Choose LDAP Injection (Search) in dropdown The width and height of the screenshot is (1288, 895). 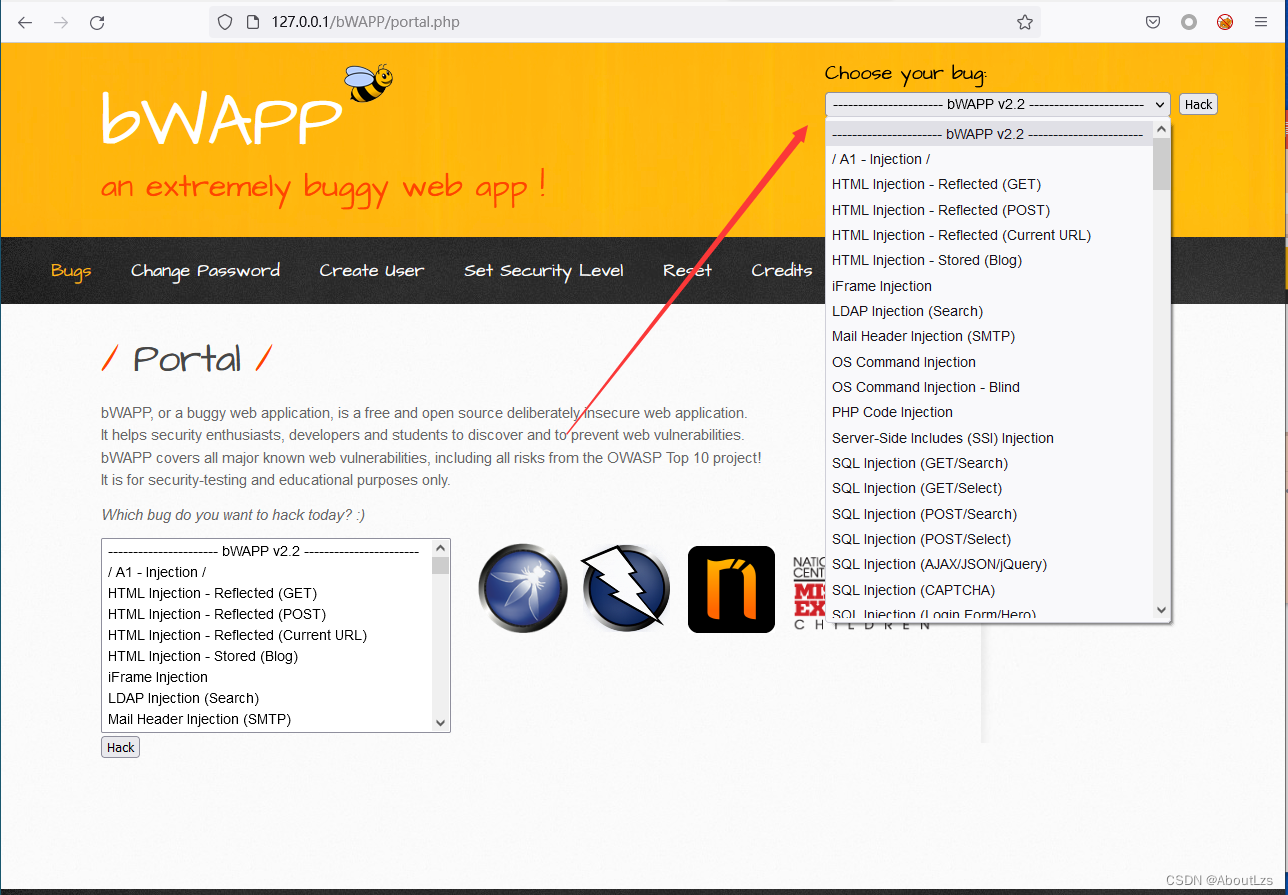(x=989, y=311)
